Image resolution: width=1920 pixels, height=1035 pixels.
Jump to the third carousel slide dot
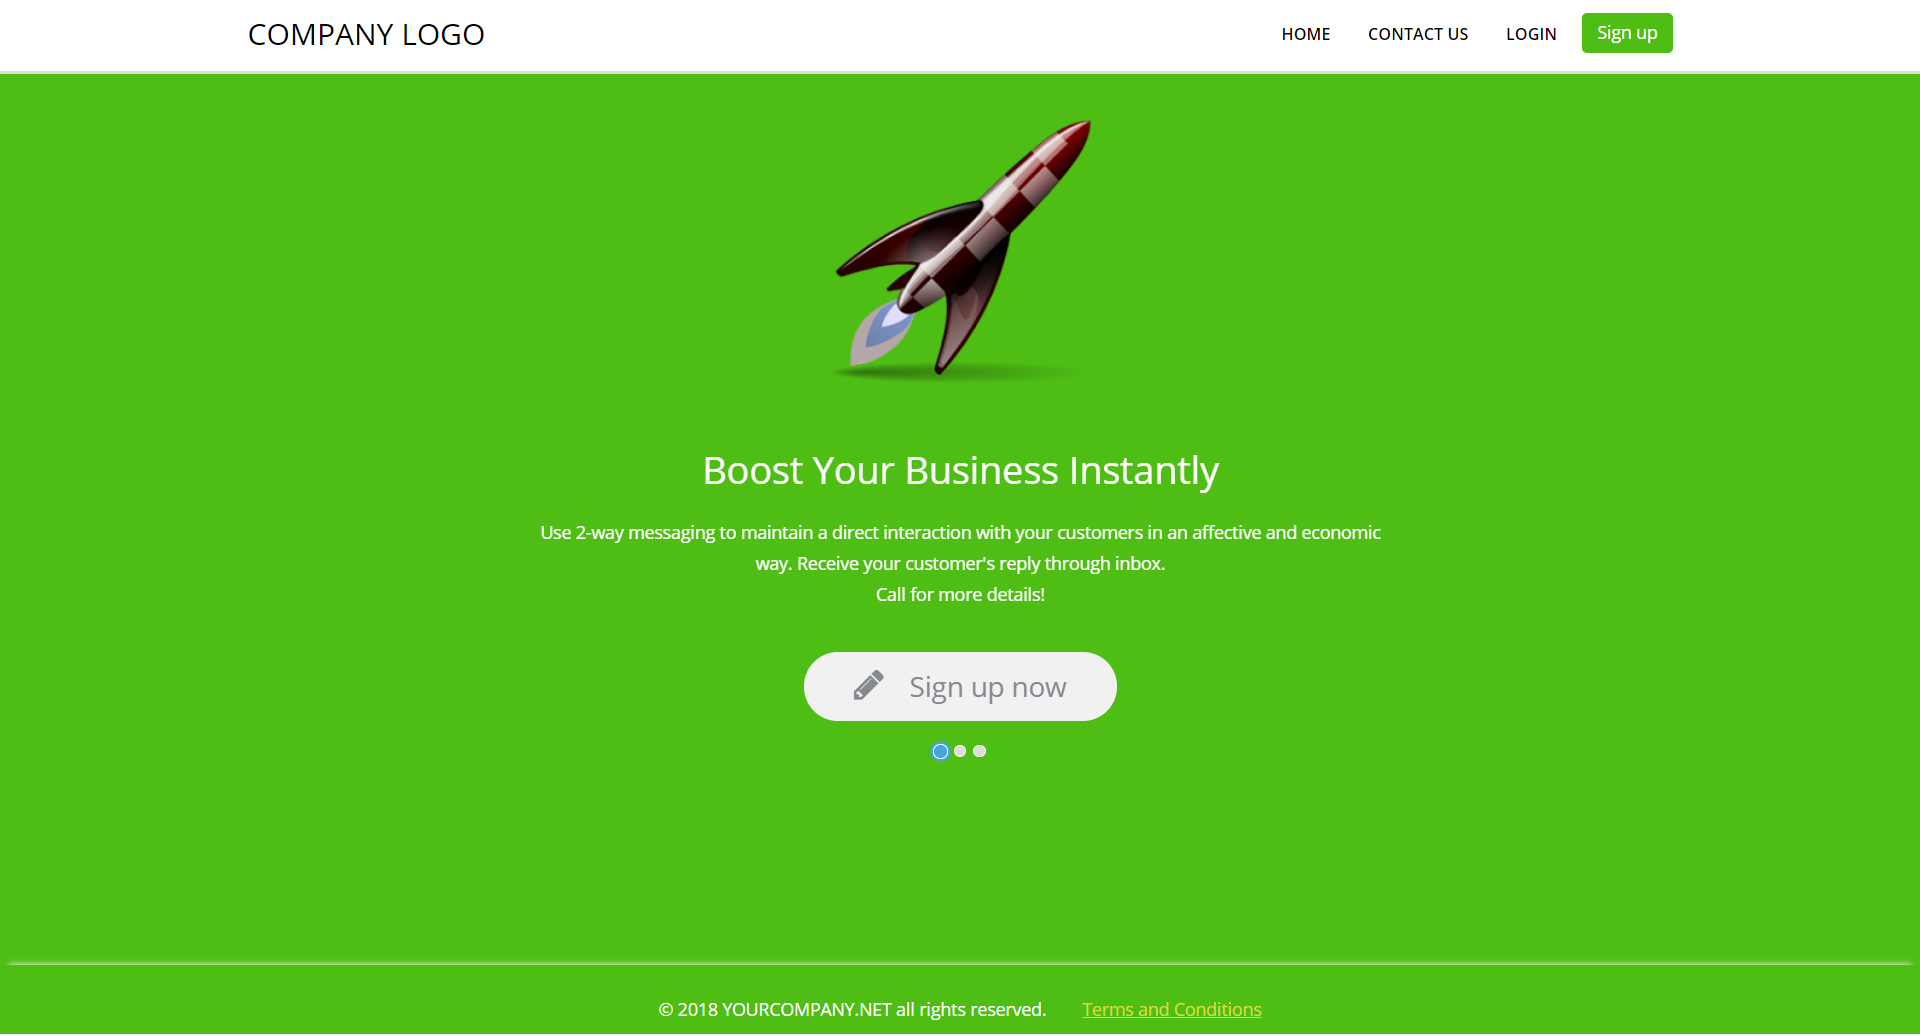(979, 751)
